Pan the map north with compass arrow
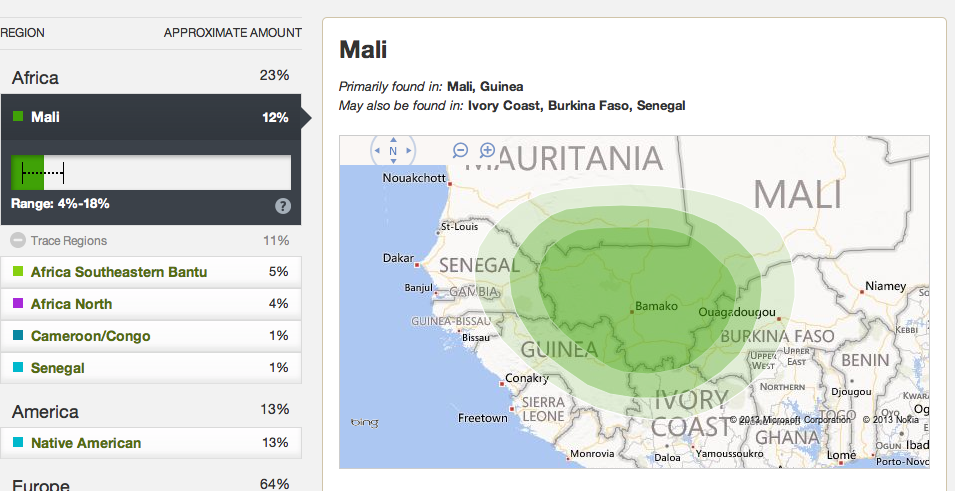Image resolution: width=955 pixels, height=491 pixels. (x=393, y=140)
